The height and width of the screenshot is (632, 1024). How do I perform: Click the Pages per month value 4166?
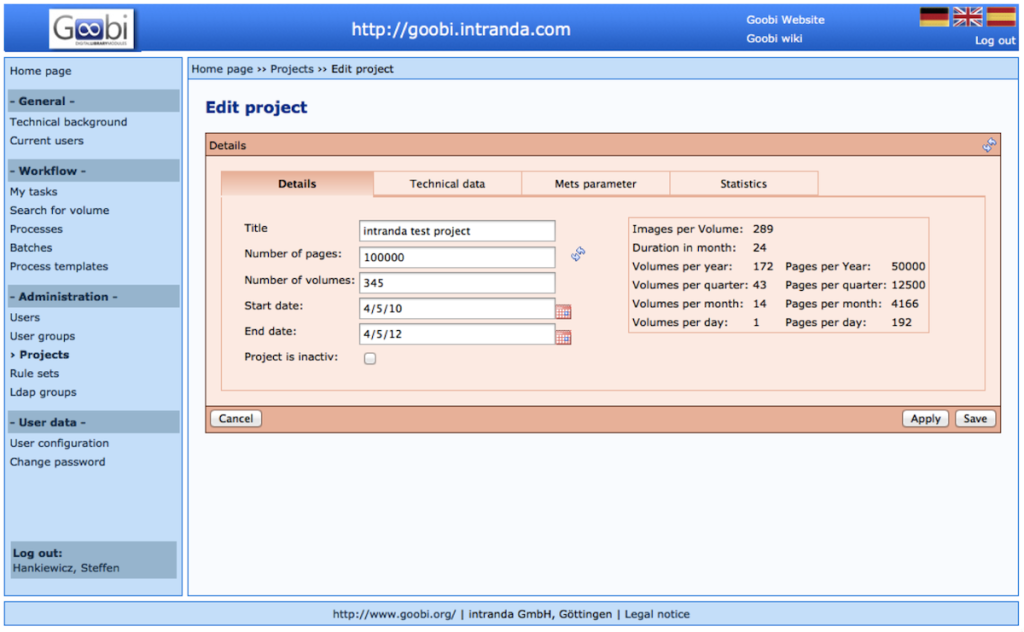click(x=904, y=304)
